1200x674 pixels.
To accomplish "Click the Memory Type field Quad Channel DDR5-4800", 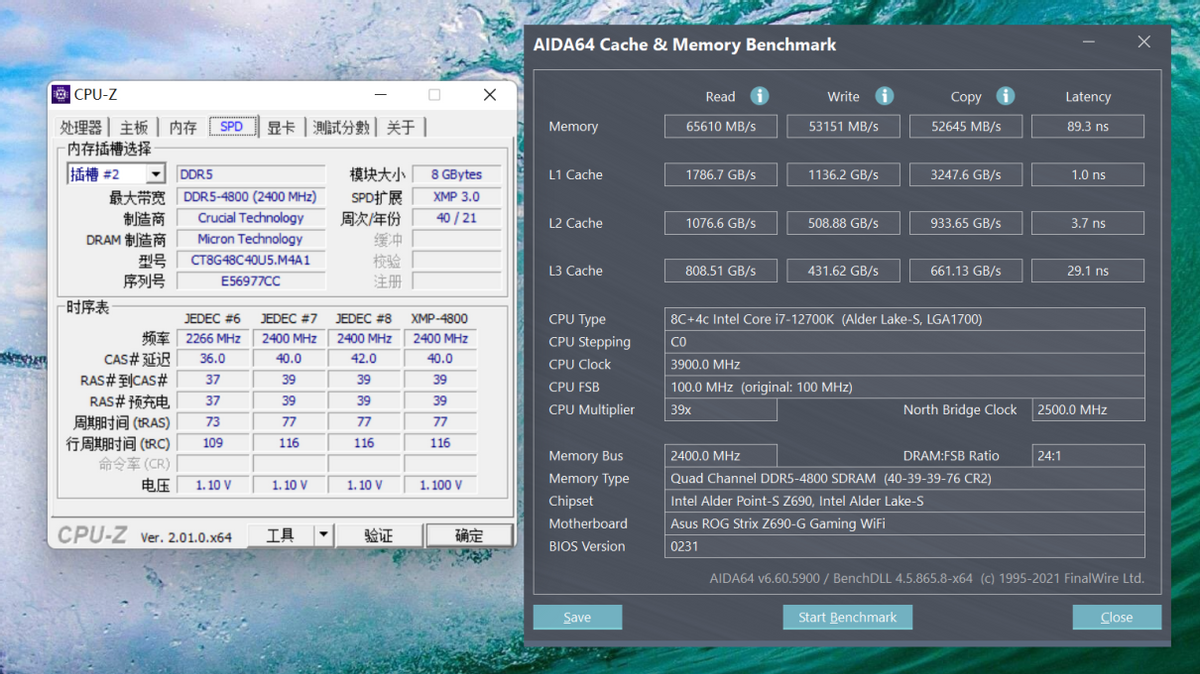I will coord(905,478).
